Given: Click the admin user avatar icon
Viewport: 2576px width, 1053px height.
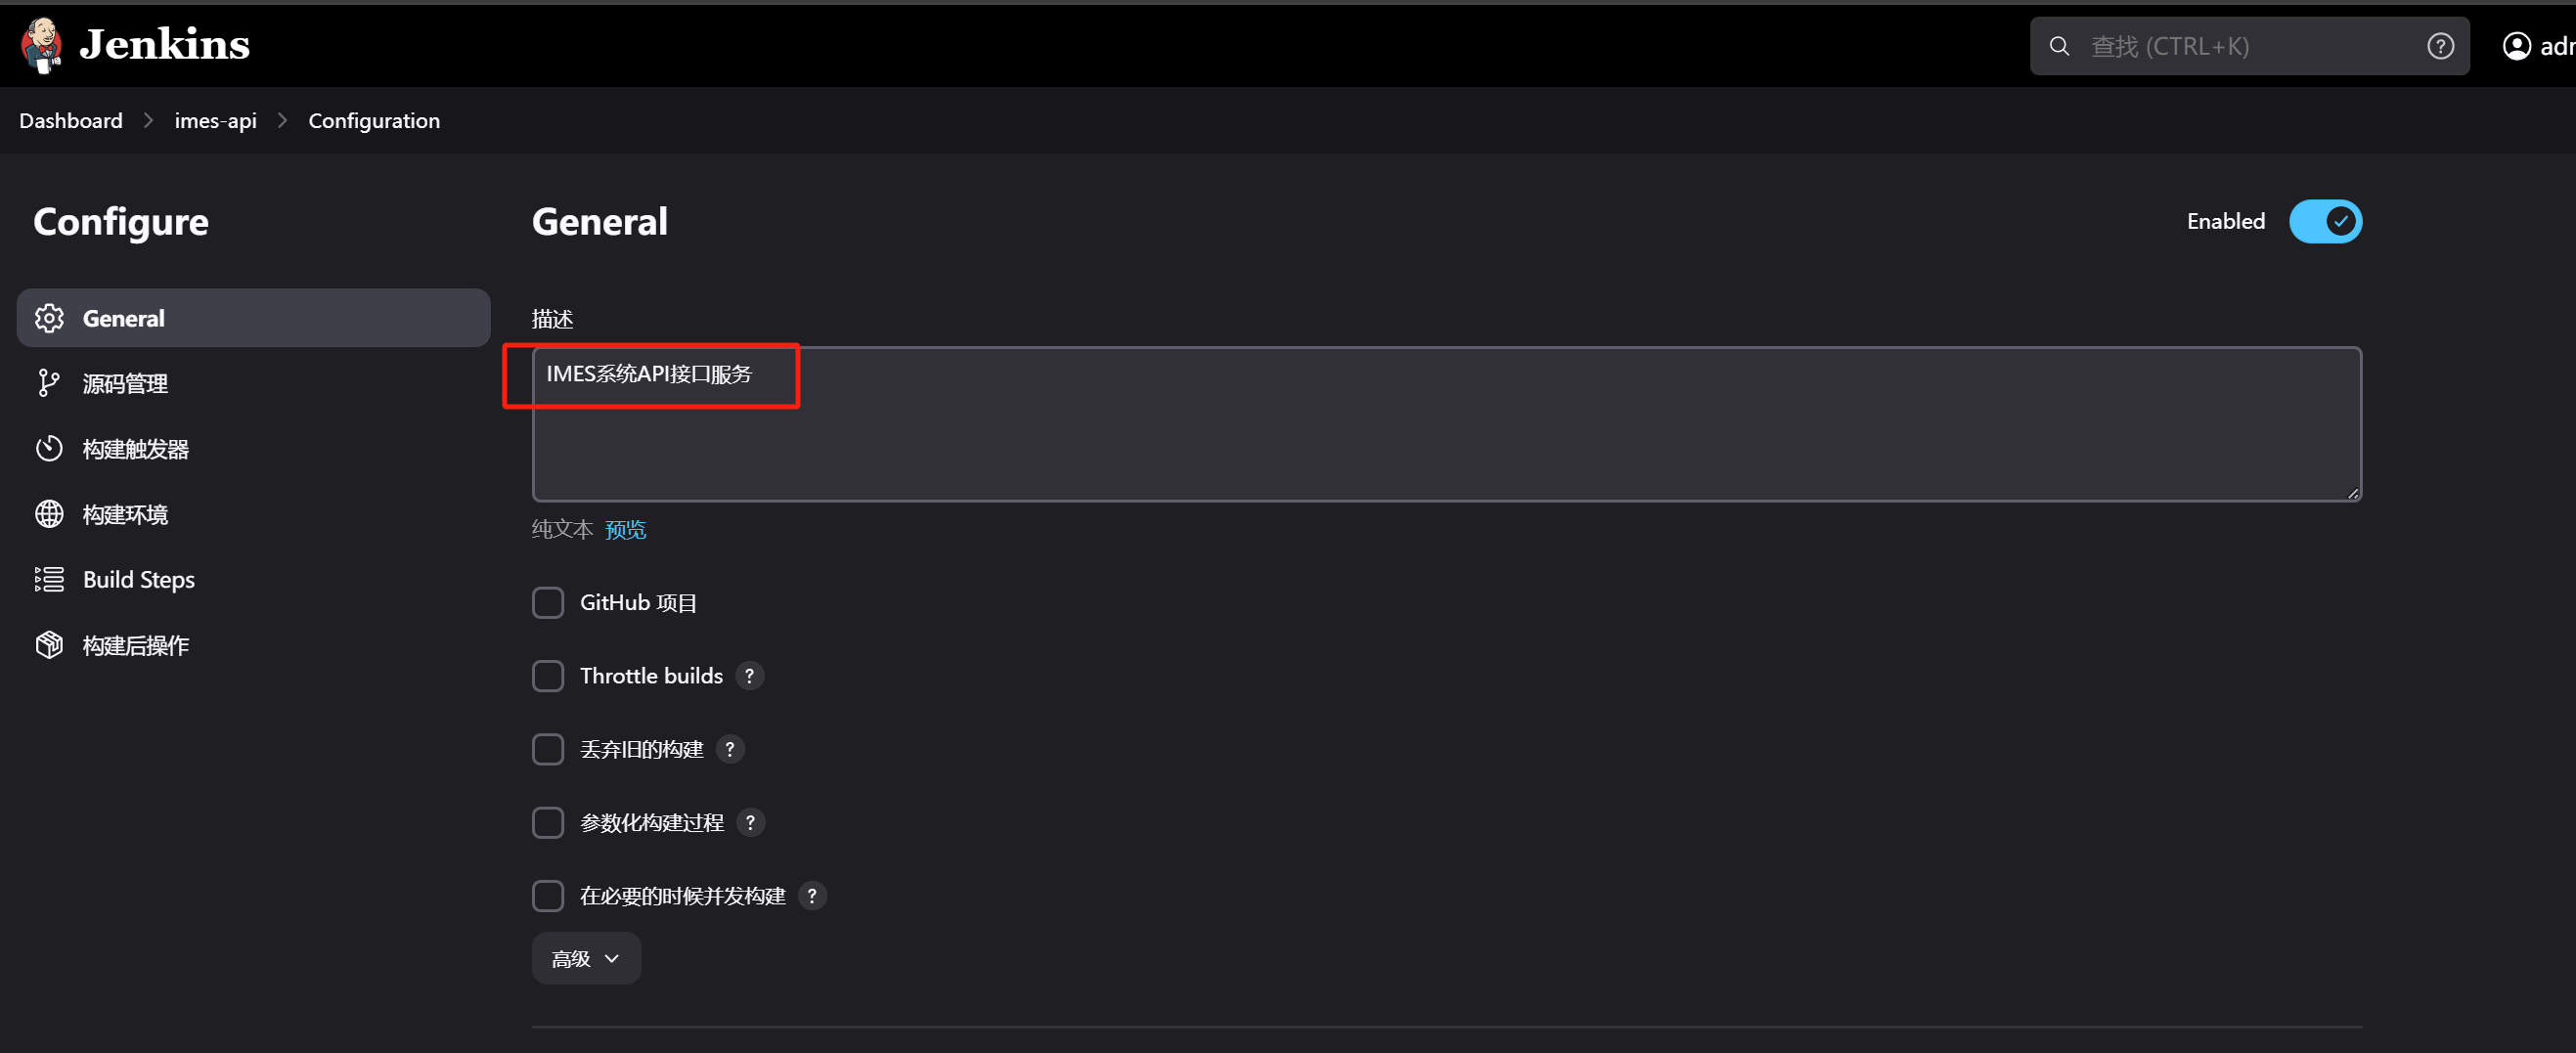Looking at the screenshot, I should [2516, 46].
